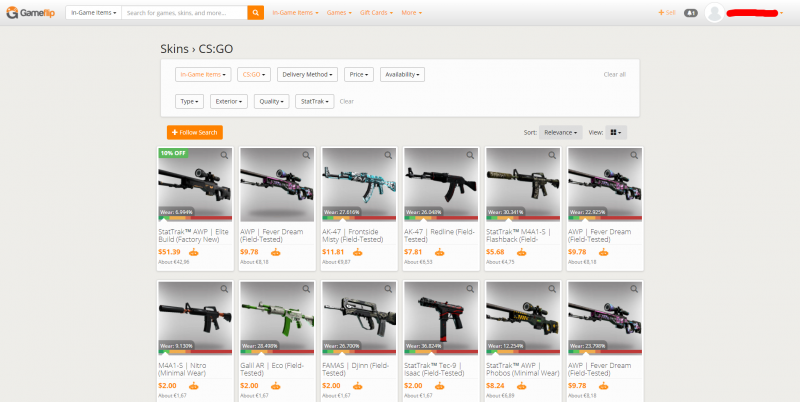Open the In-Game Items search category dropdown
This screenshot has height=402, width=800.
(x=93, y=13)
